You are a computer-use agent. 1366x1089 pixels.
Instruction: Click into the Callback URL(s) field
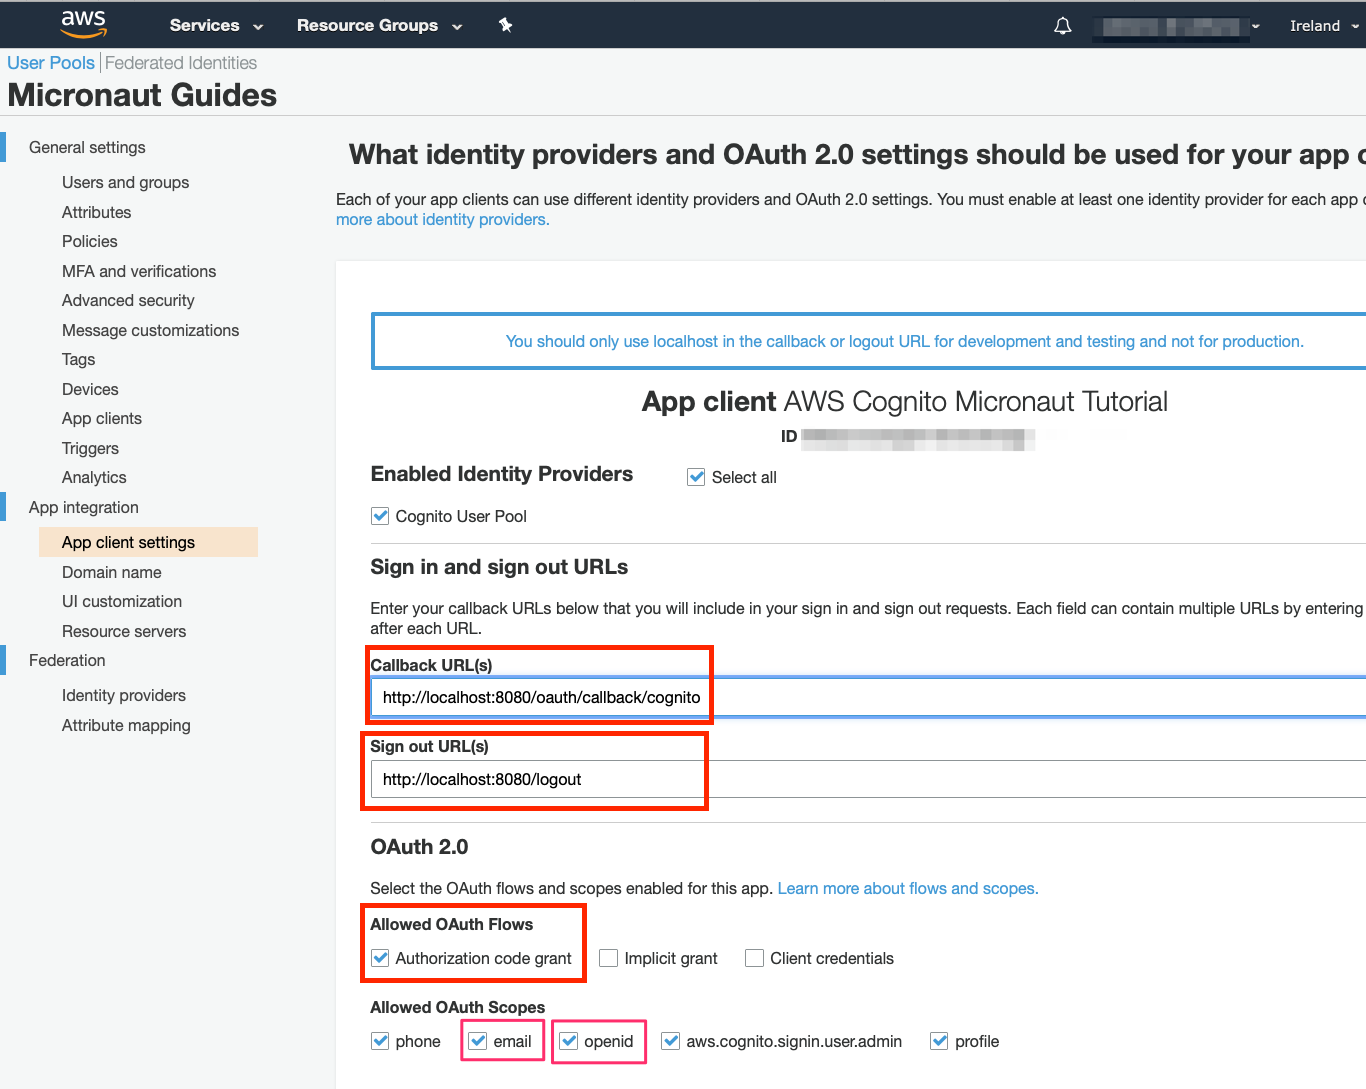pyautogui.click(x=868, y=697)
